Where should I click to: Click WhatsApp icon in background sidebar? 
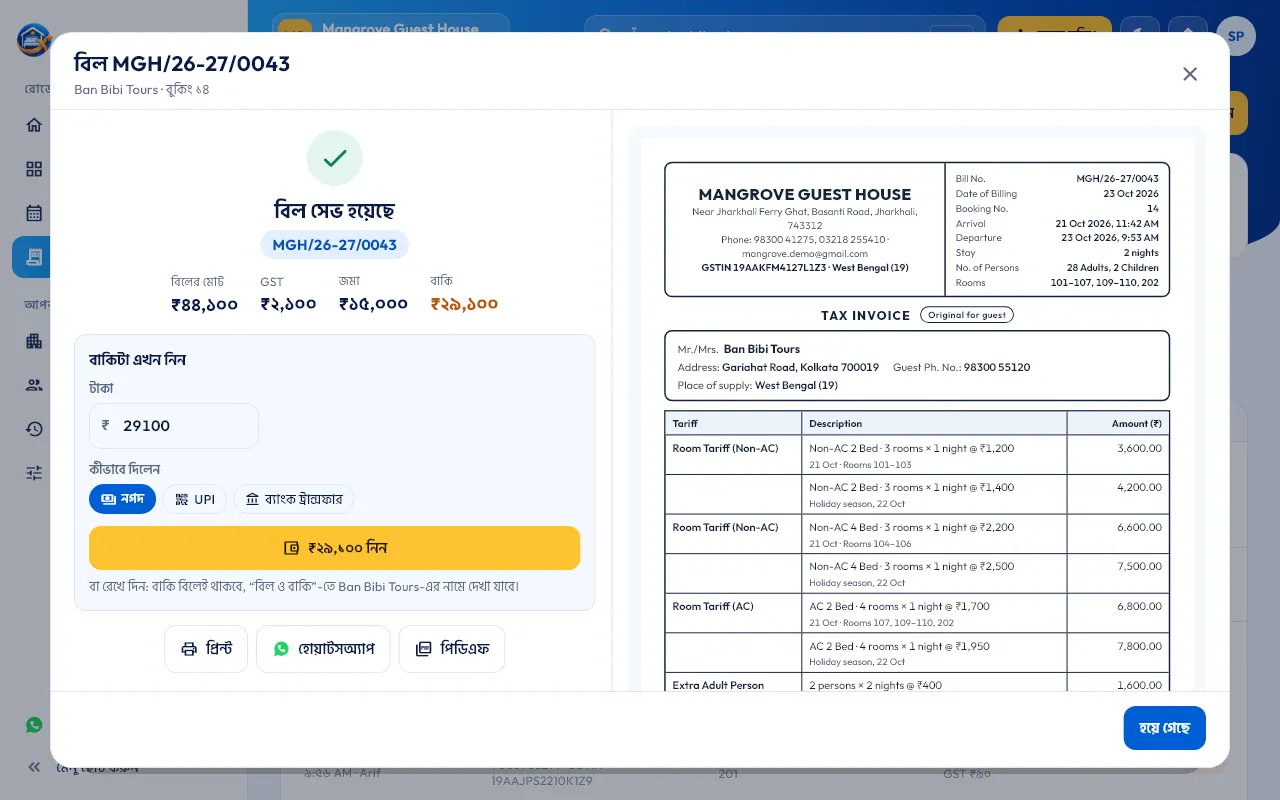click(x=34, y=725)
